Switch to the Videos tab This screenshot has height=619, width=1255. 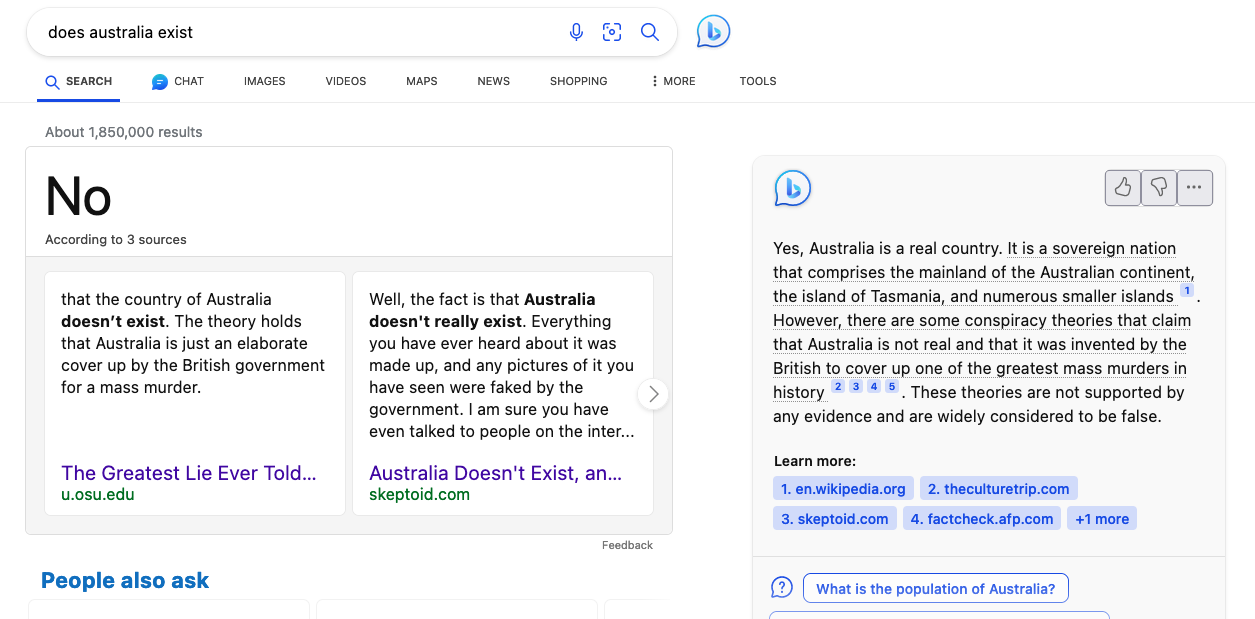[346, 81]
